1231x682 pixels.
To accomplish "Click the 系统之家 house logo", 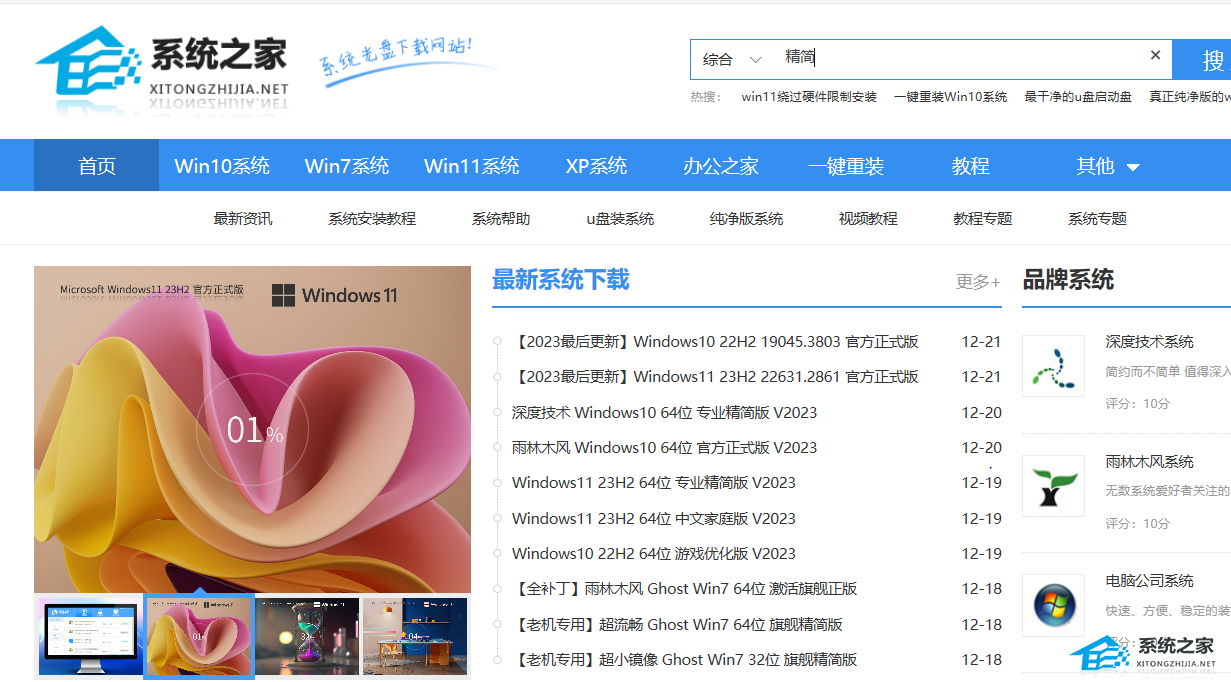I will (x=162, y=68).
